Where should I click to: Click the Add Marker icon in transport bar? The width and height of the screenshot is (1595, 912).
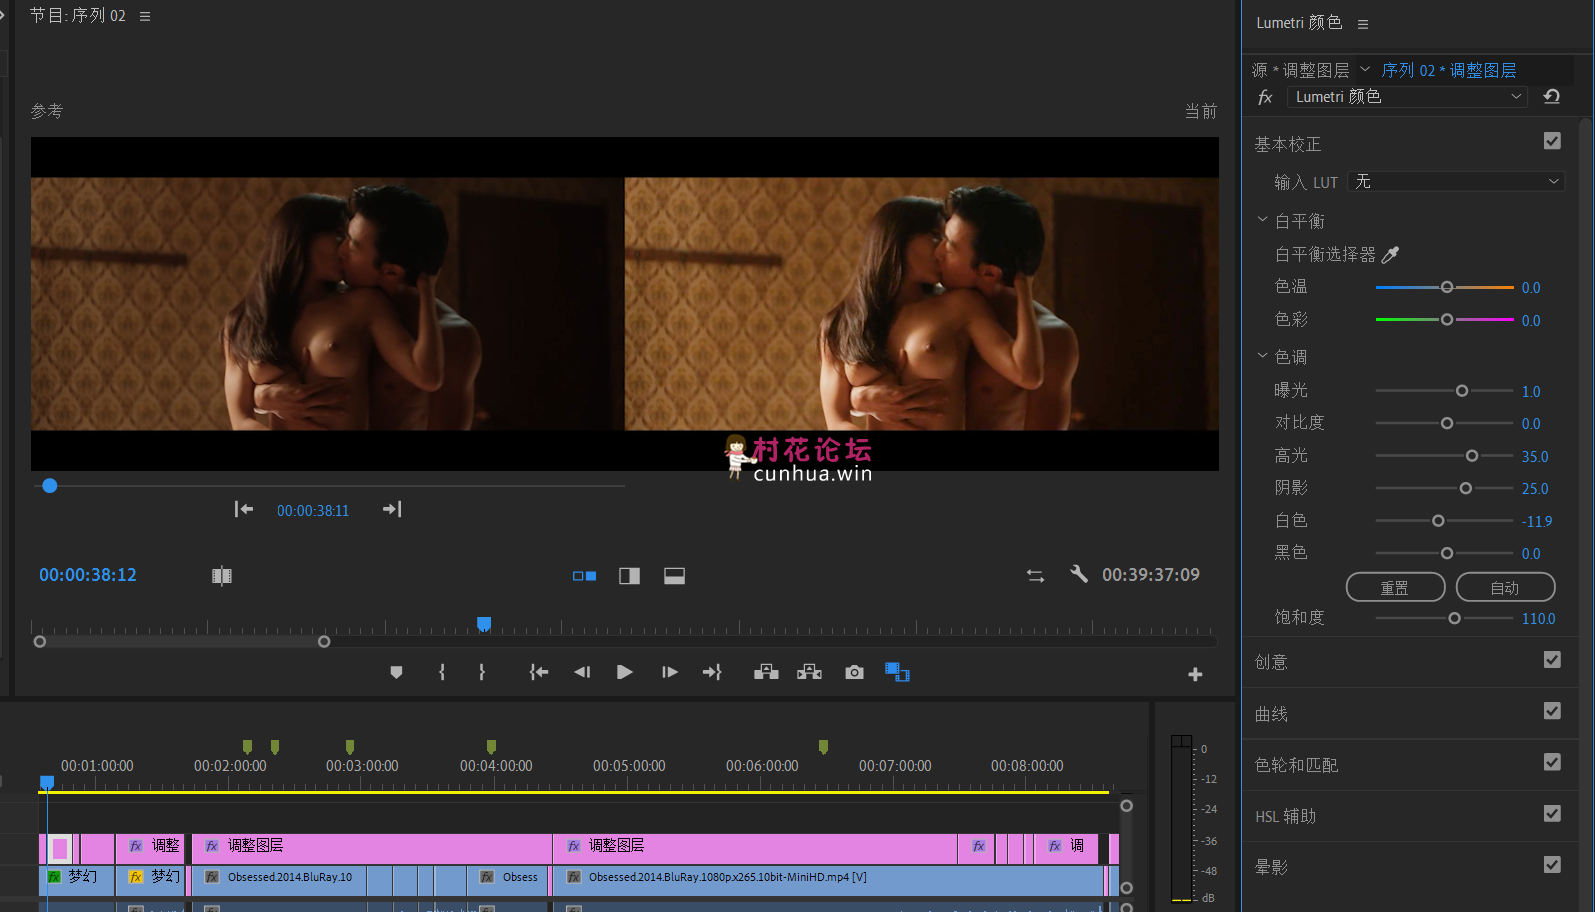pyautogui.click(x=396, y=673)
